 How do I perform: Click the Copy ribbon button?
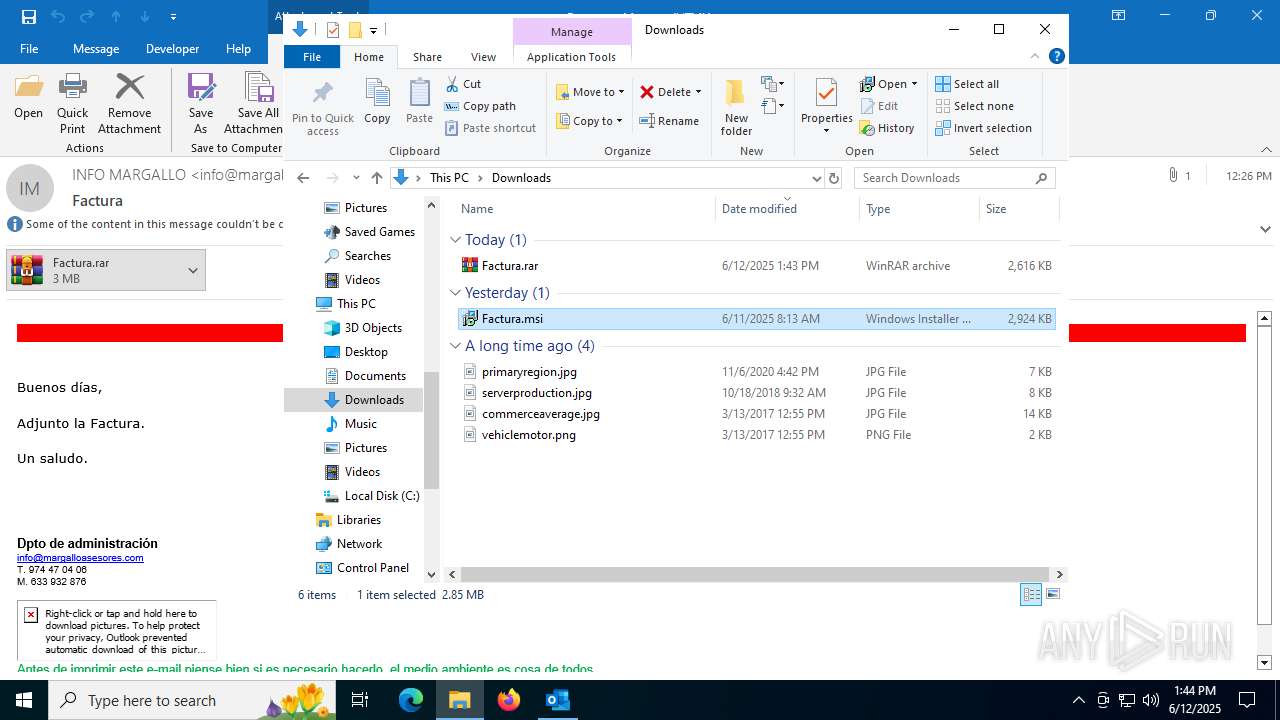(377, 101)
